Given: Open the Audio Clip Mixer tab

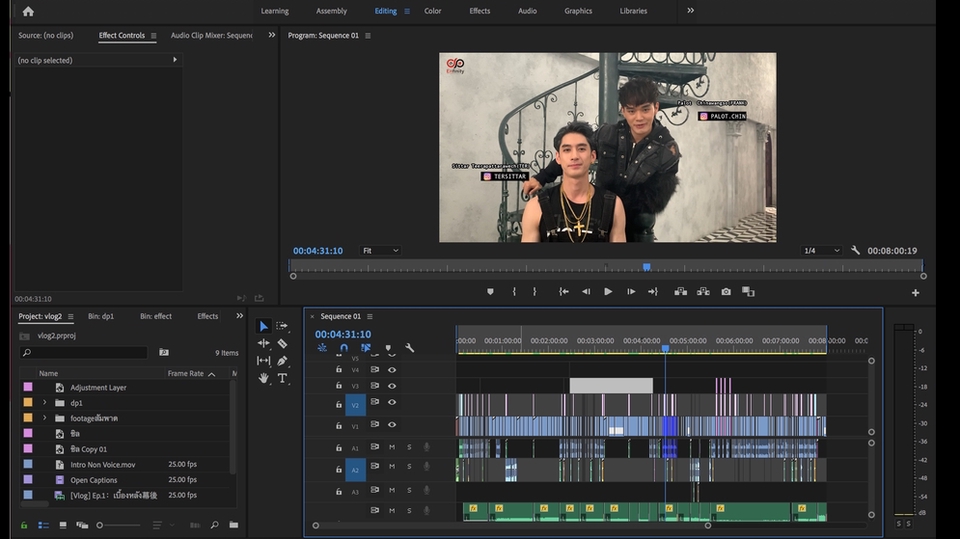Looking at the screenshot, I should coord(211,35).
